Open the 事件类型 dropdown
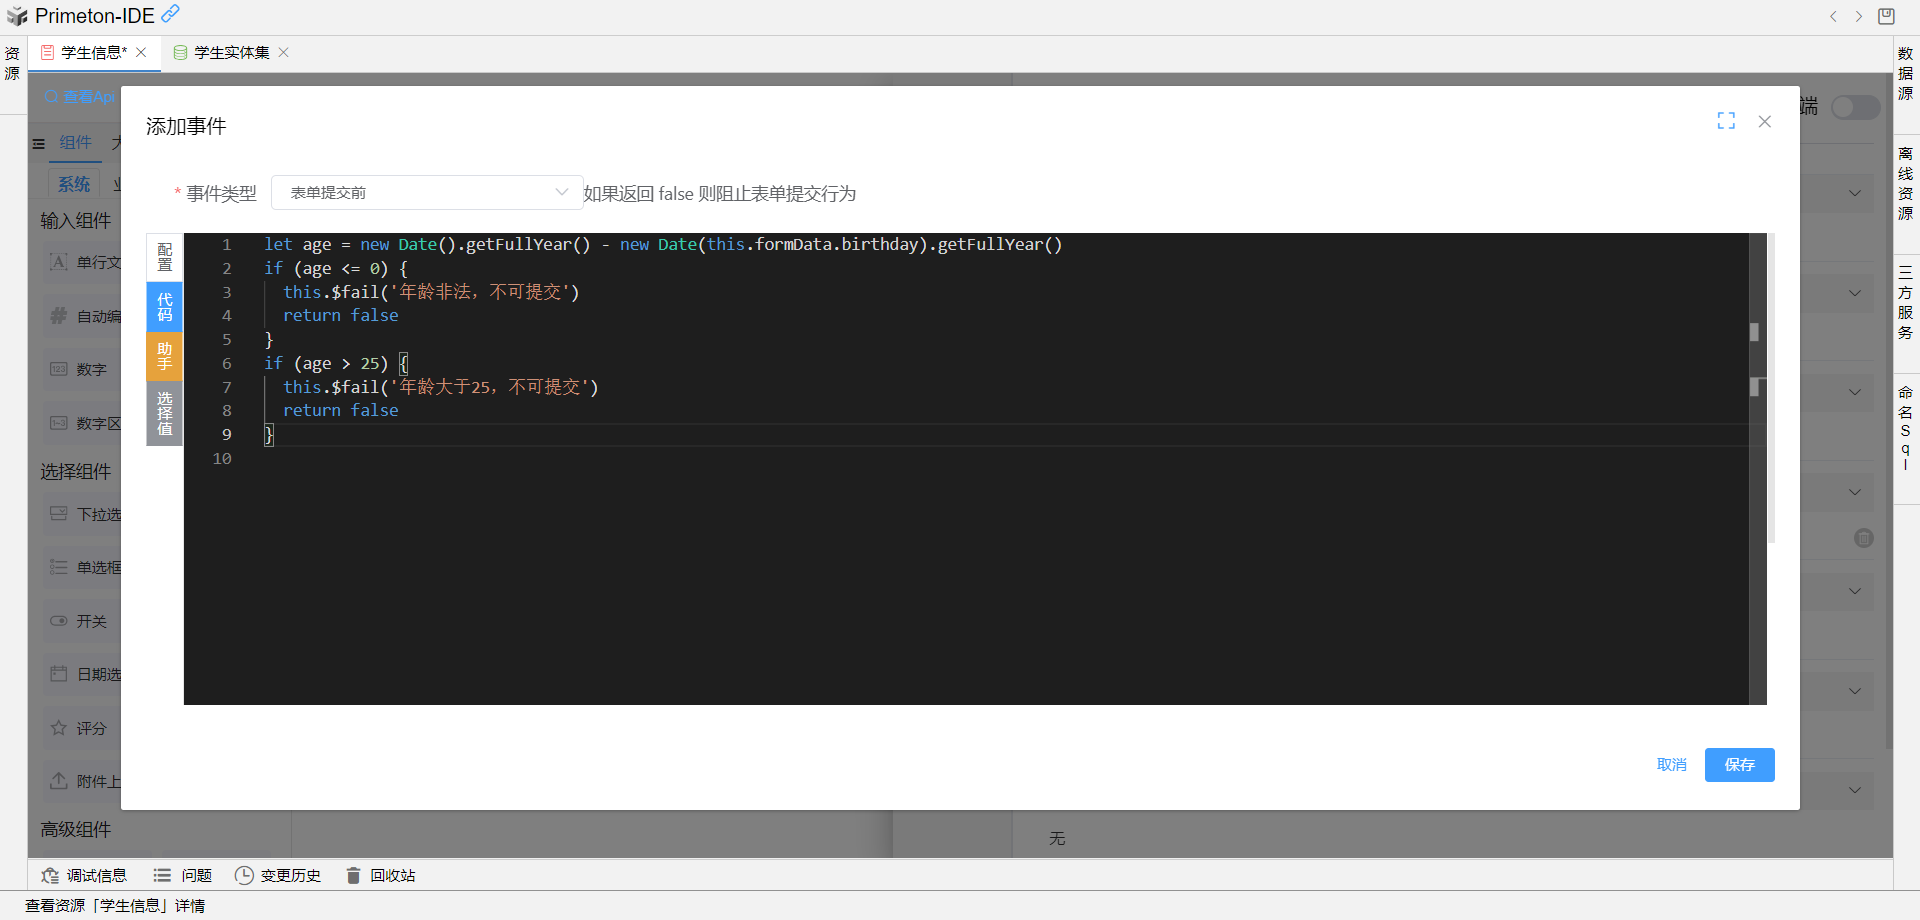This screenshot has width=1920, height=920. click(427, 193)
